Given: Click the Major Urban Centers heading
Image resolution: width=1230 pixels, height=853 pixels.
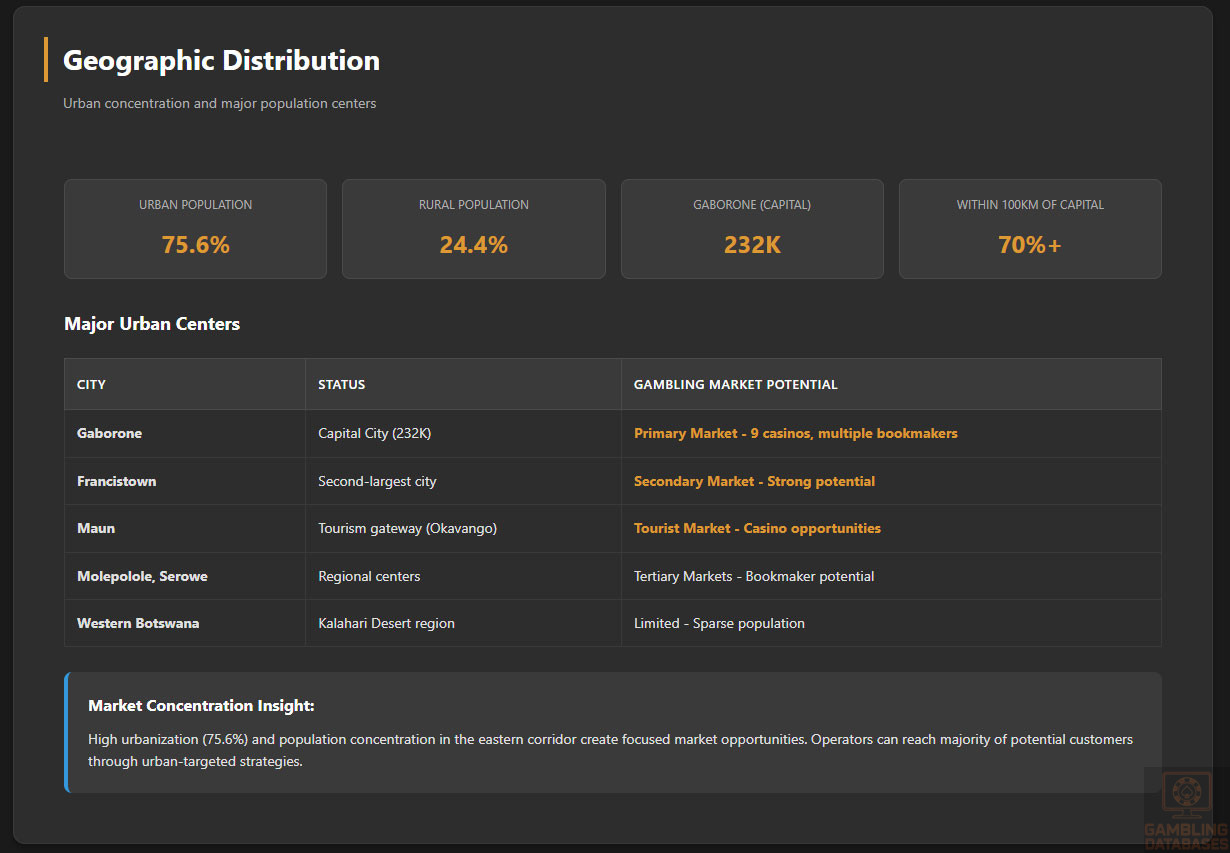Looking at the screenshot, I should click(x=152, y=324).
